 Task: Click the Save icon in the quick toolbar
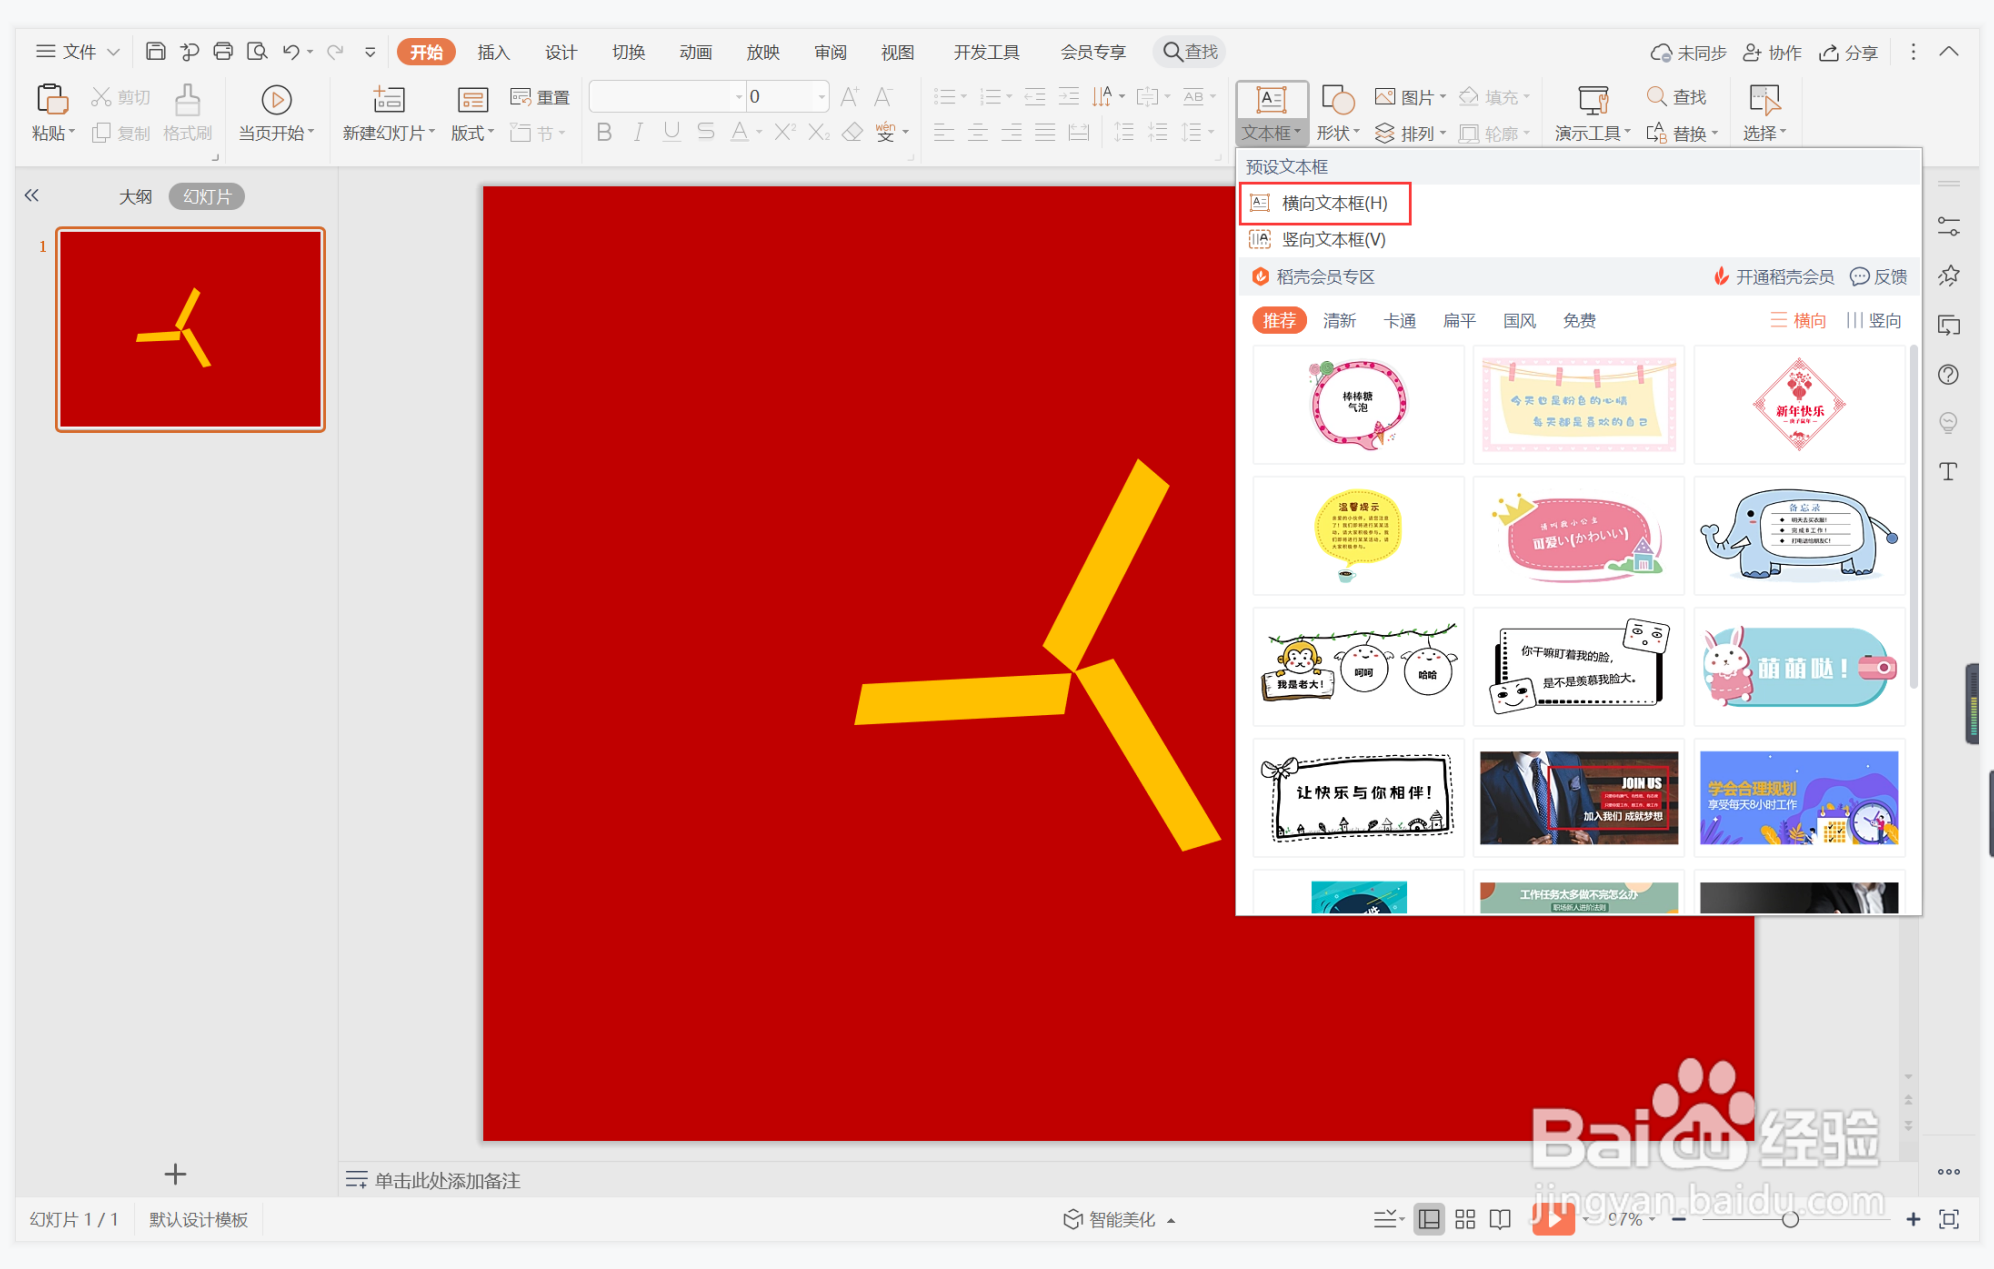coord(155,51)
